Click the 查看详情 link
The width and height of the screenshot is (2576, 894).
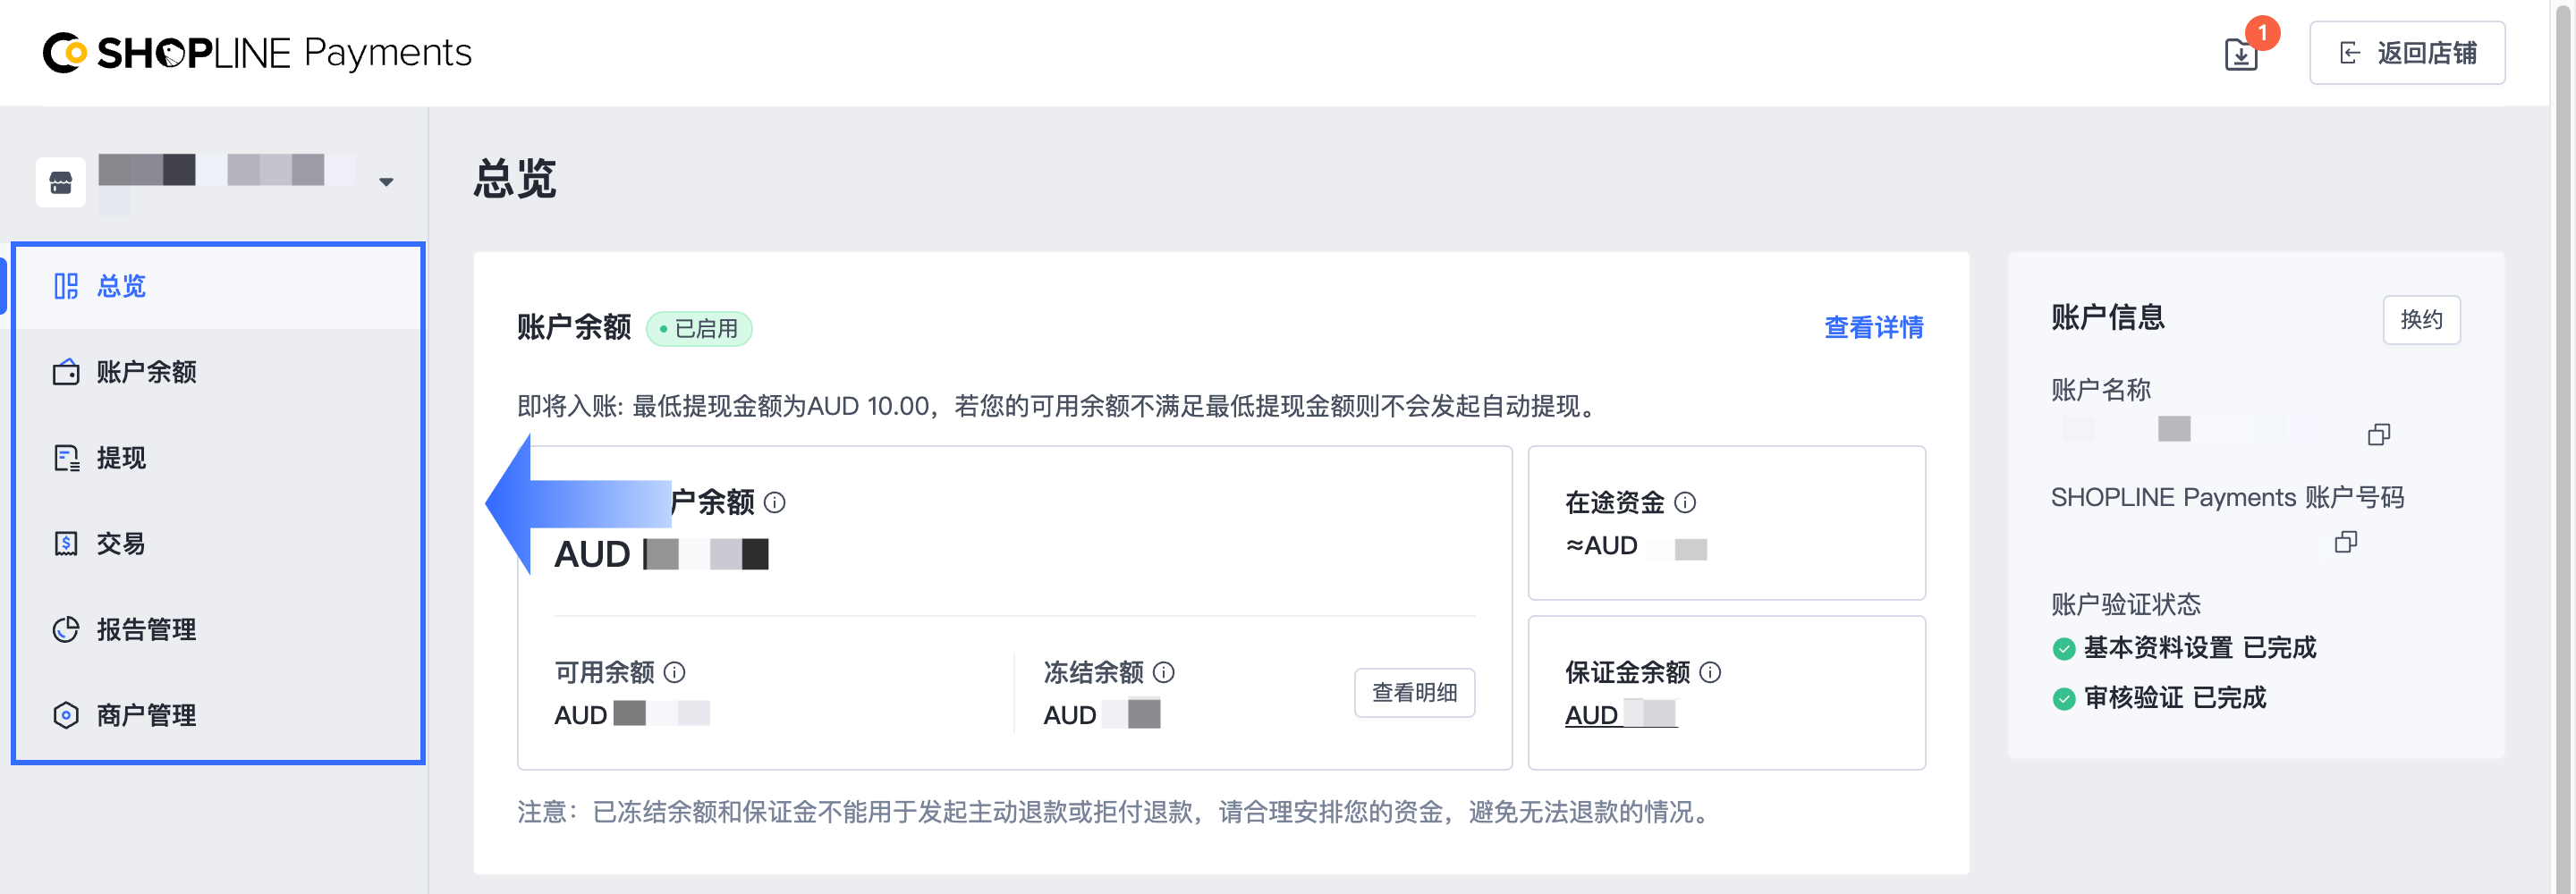click(1873, 328)
